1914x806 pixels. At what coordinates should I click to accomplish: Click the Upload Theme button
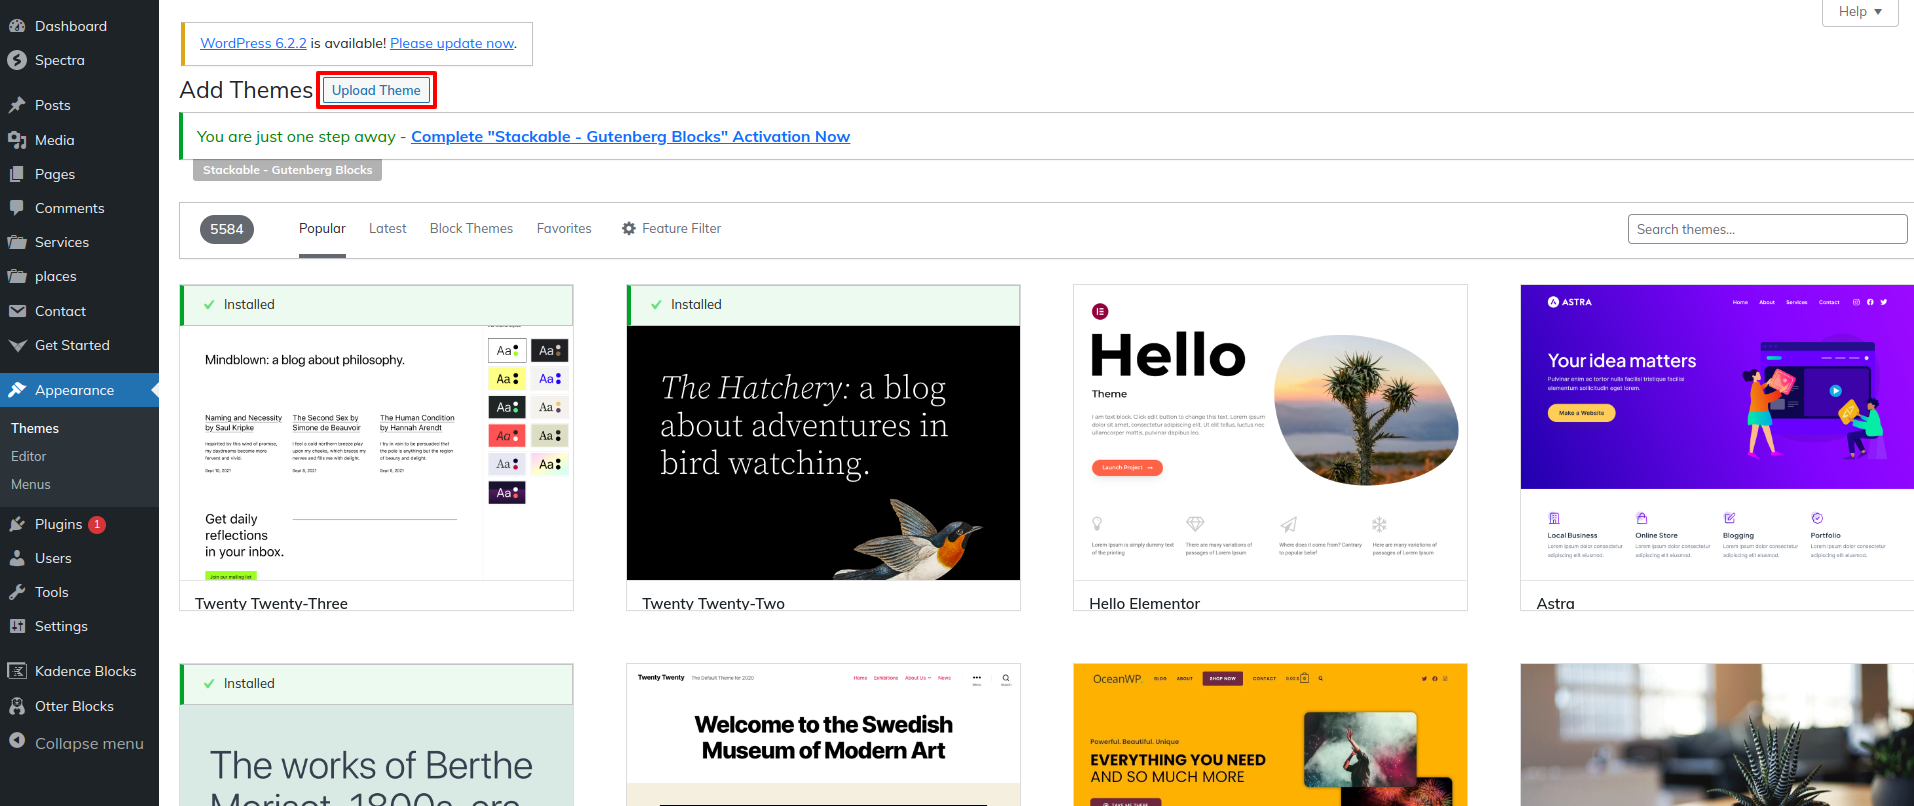[x=376, y=90]
